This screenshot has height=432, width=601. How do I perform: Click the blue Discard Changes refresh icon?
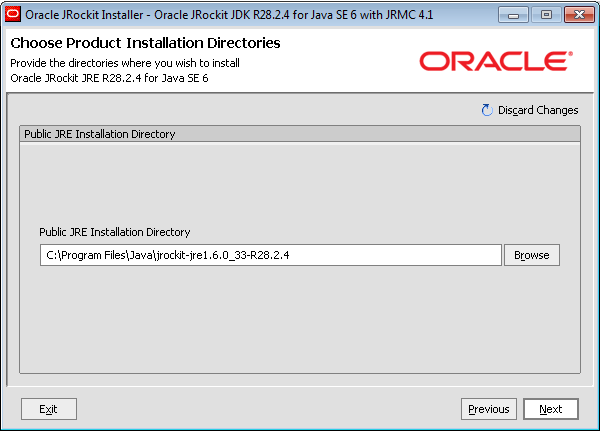pyautogui.click(x=487, y=110)
